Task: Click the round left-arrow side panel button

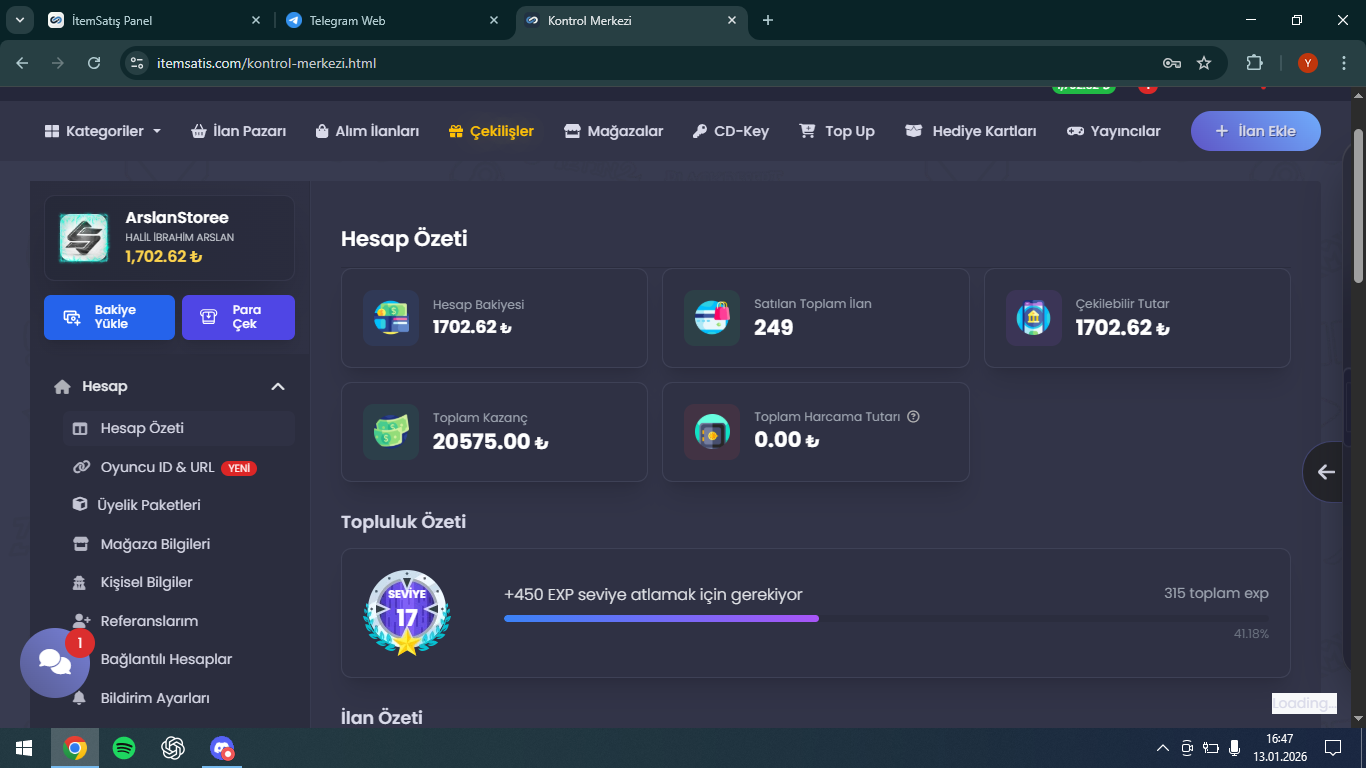Action: [x=1326, y=472]
